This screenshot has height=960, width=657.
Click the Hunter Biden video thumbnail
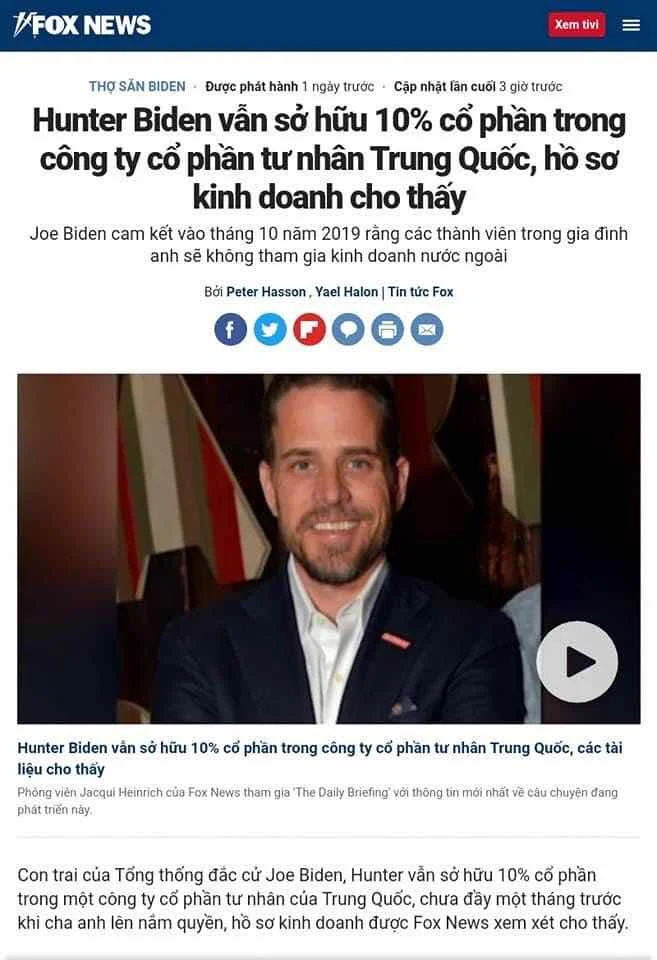[329, 549]
